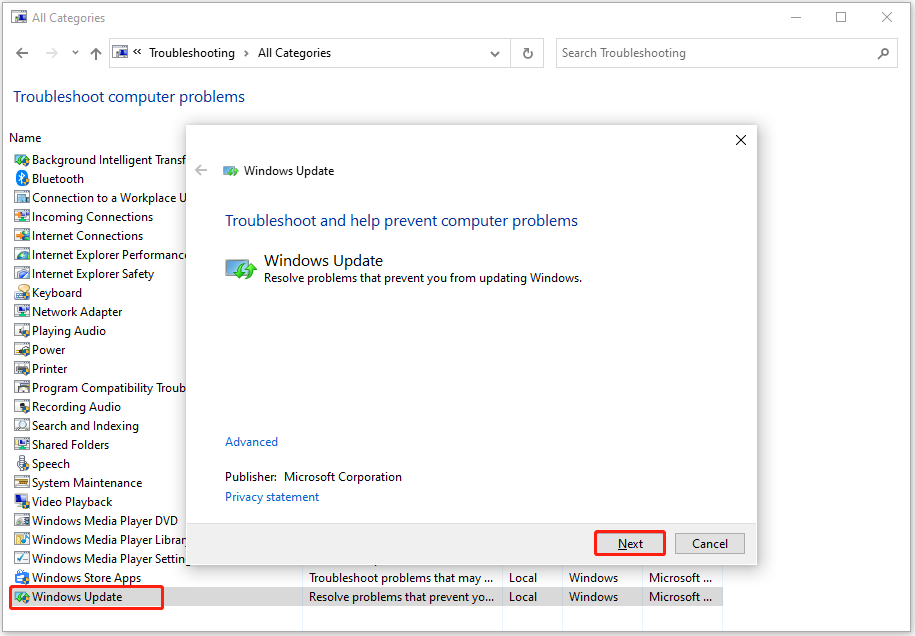Select the Recording Audio row label

tap(76, 407)
